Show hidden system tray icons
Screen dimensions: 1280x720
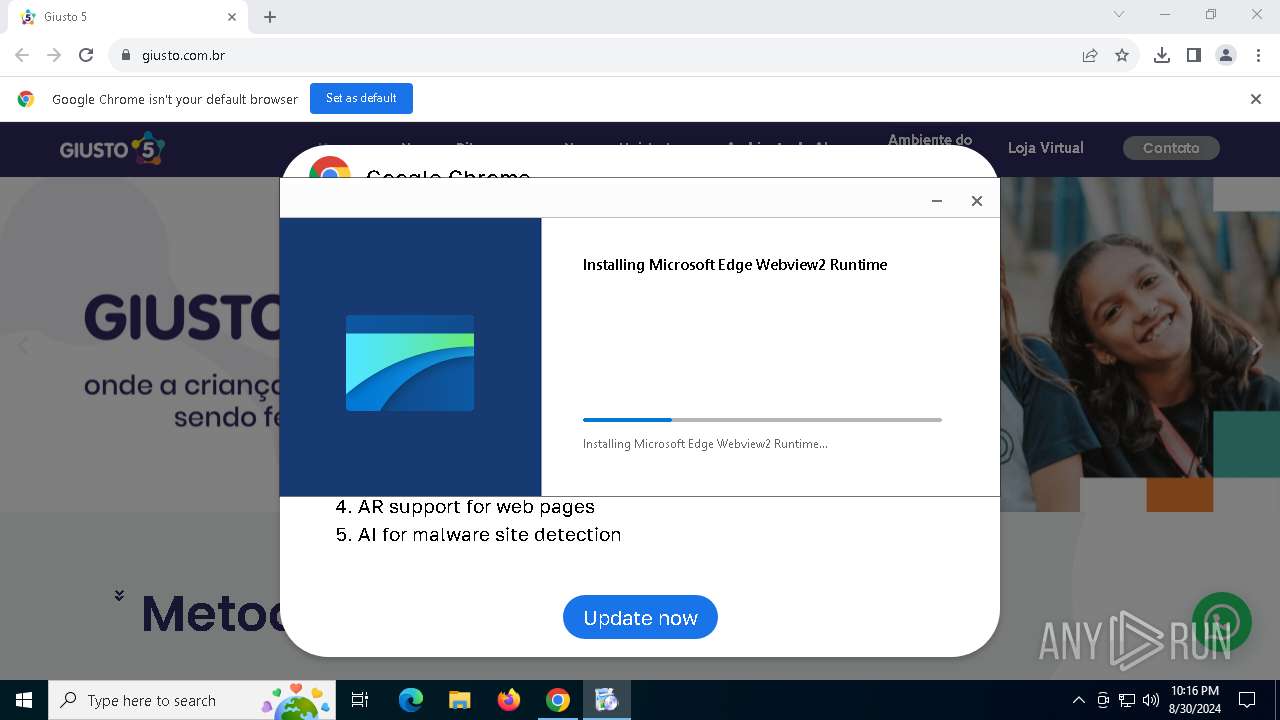tap(1078, 700)
